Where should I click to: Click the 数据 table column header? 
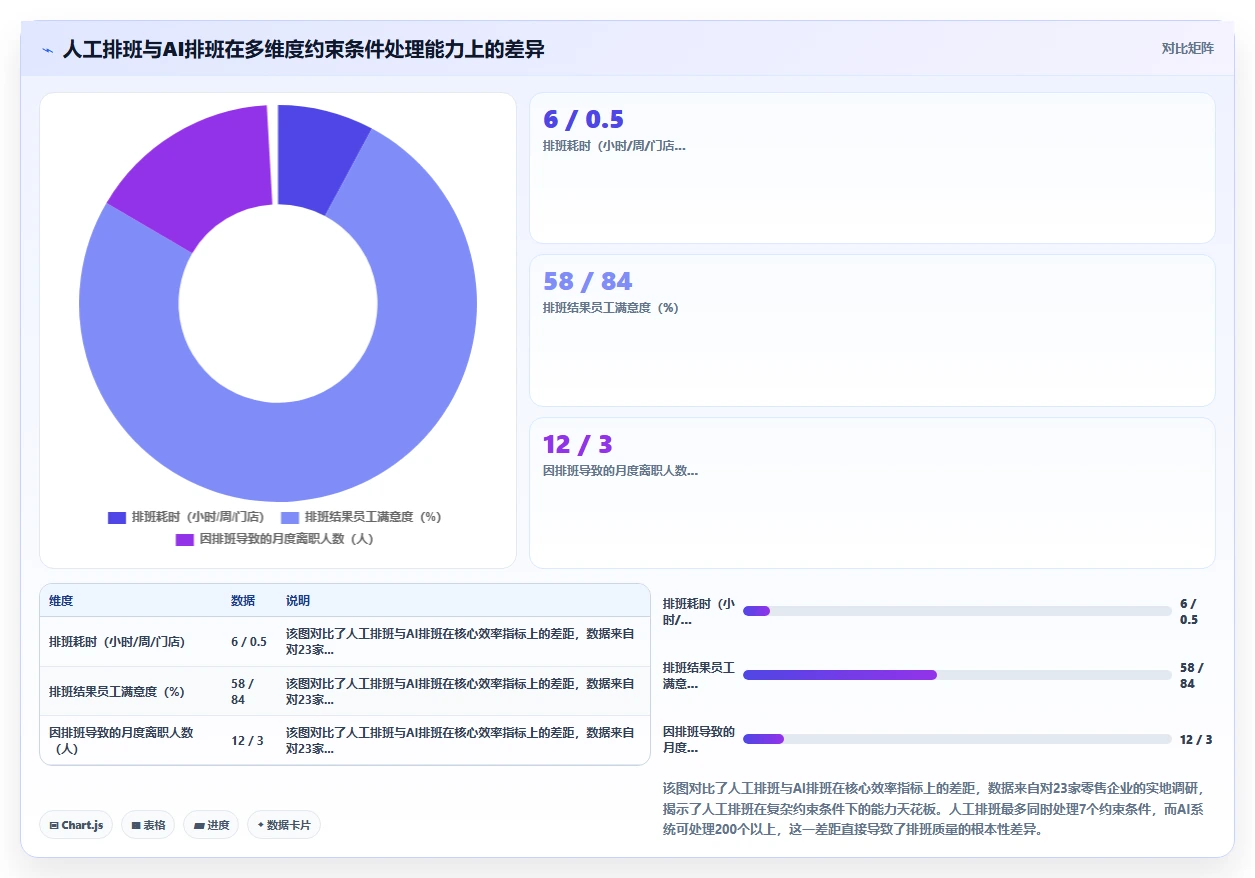(x=243, y=601)
